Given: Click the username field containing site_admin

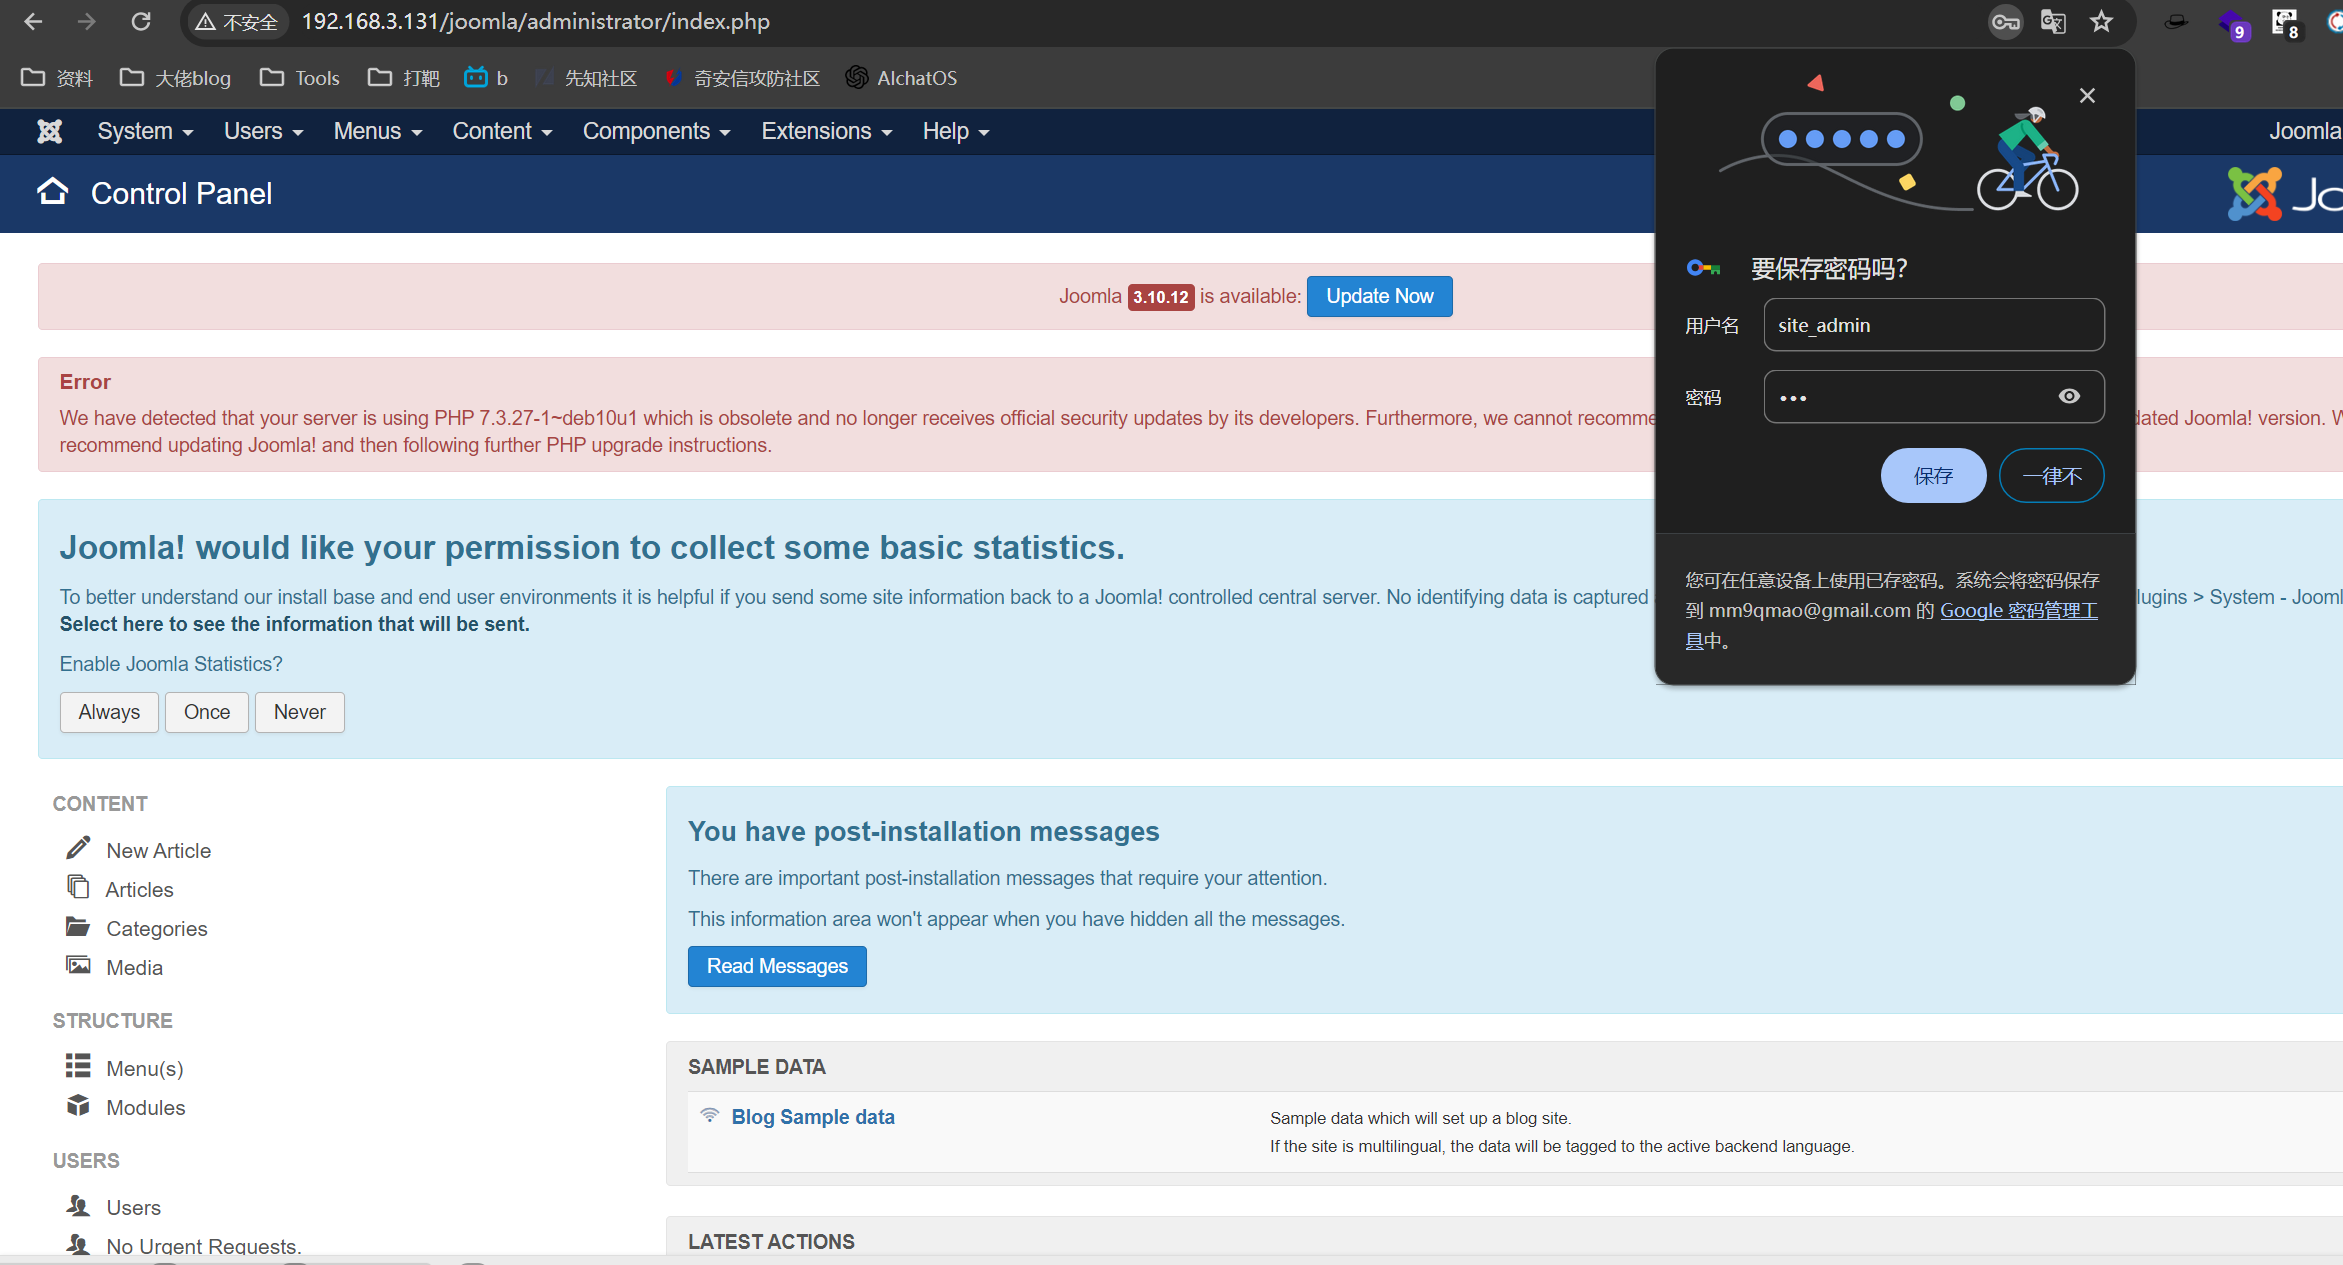Looking at the screenshot, I should [1933, 325].
